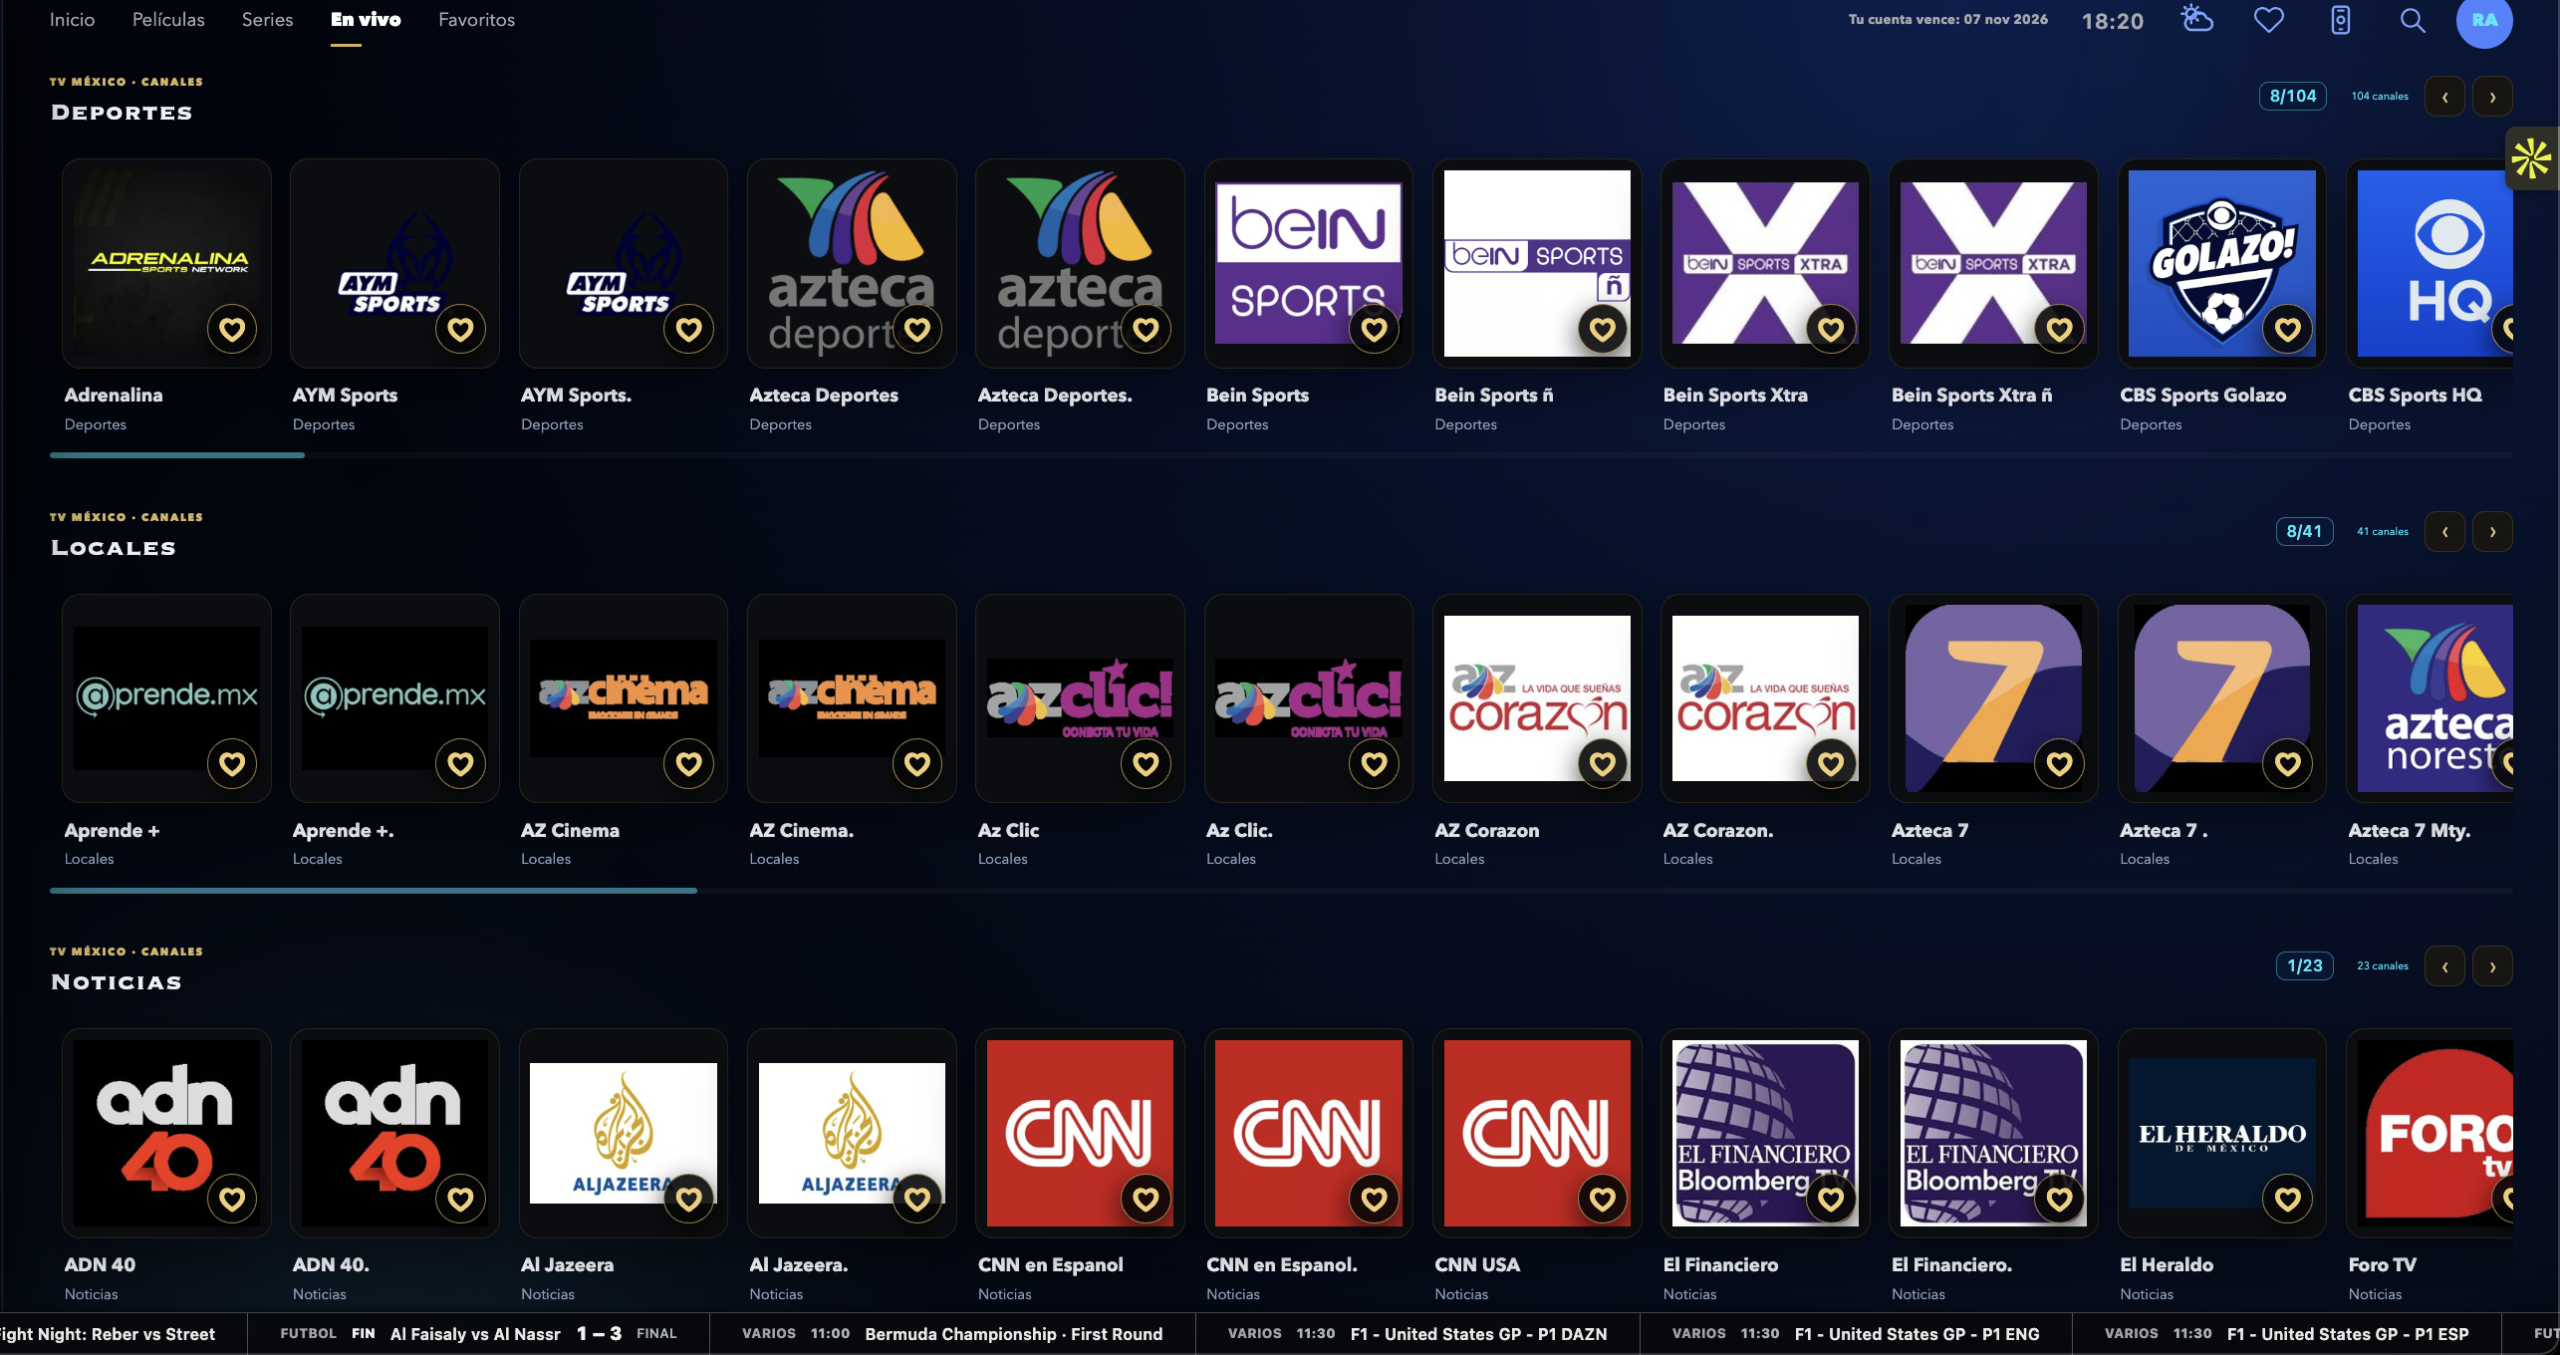2560x1355 pixels.
Task: Toggle favorite heart on Aprende +
Action: pyautogui.click(x=232, y=764)
